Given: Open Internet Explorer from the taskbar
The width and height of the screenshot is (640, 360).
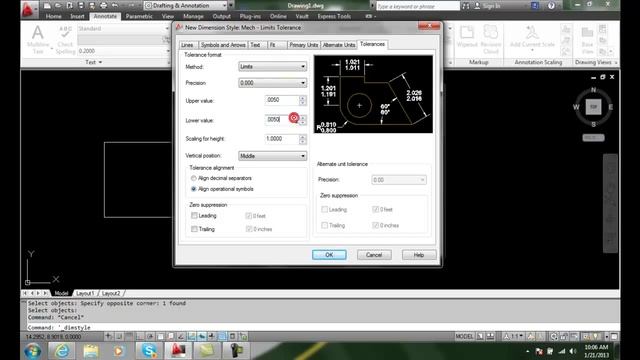Looking at the screenshot, I should (62, 351).
